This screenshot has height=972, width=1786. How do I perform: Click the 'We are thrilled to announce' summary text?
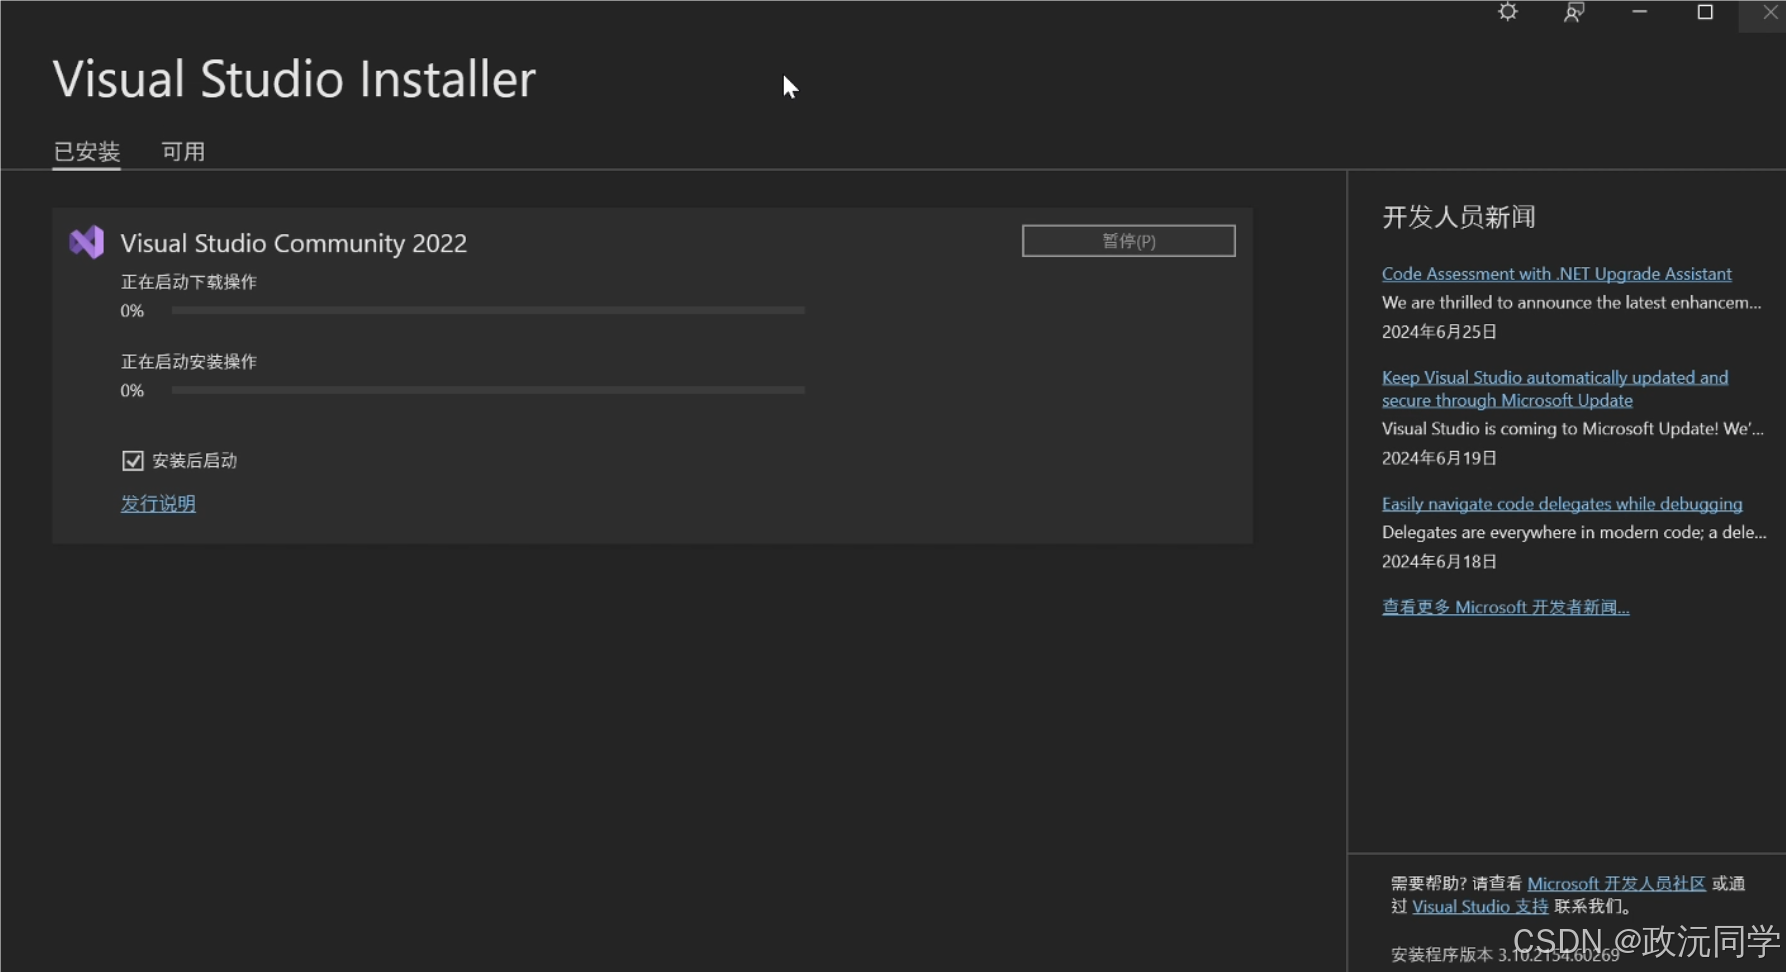point(1571,302)
